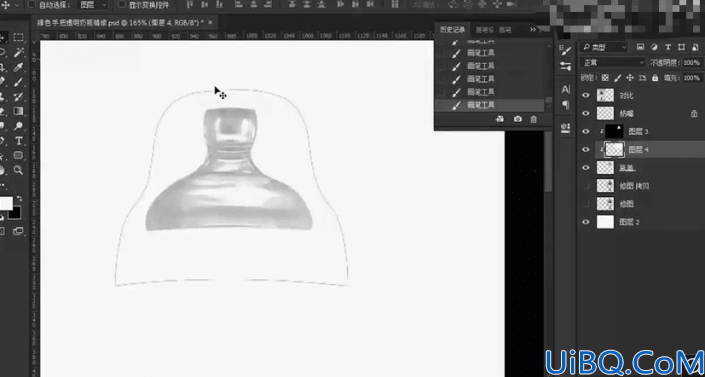The image size is (705, 377).
Task: Close the open .psd document tab
Action: 210,22
